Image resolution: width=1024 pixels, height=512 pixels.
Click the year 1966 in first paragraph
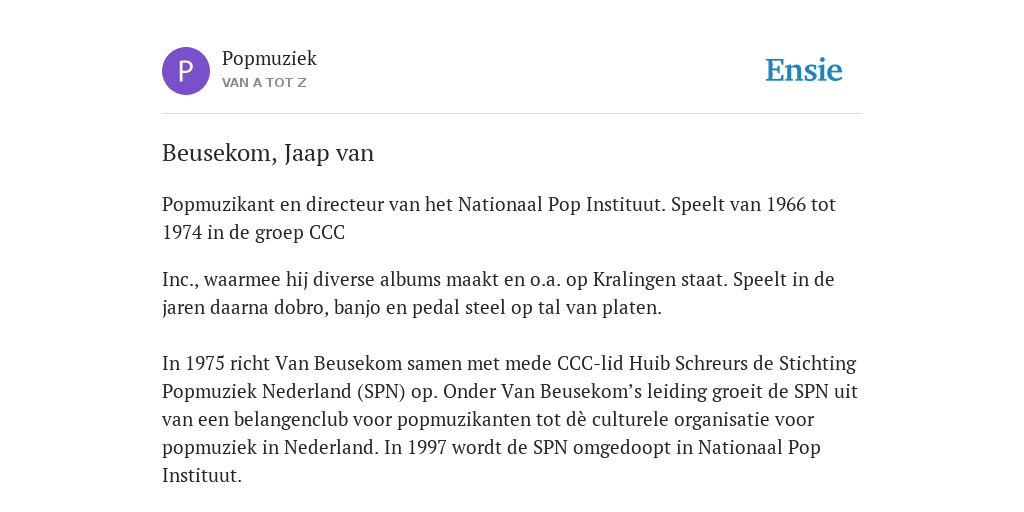(x=786, y=205)
